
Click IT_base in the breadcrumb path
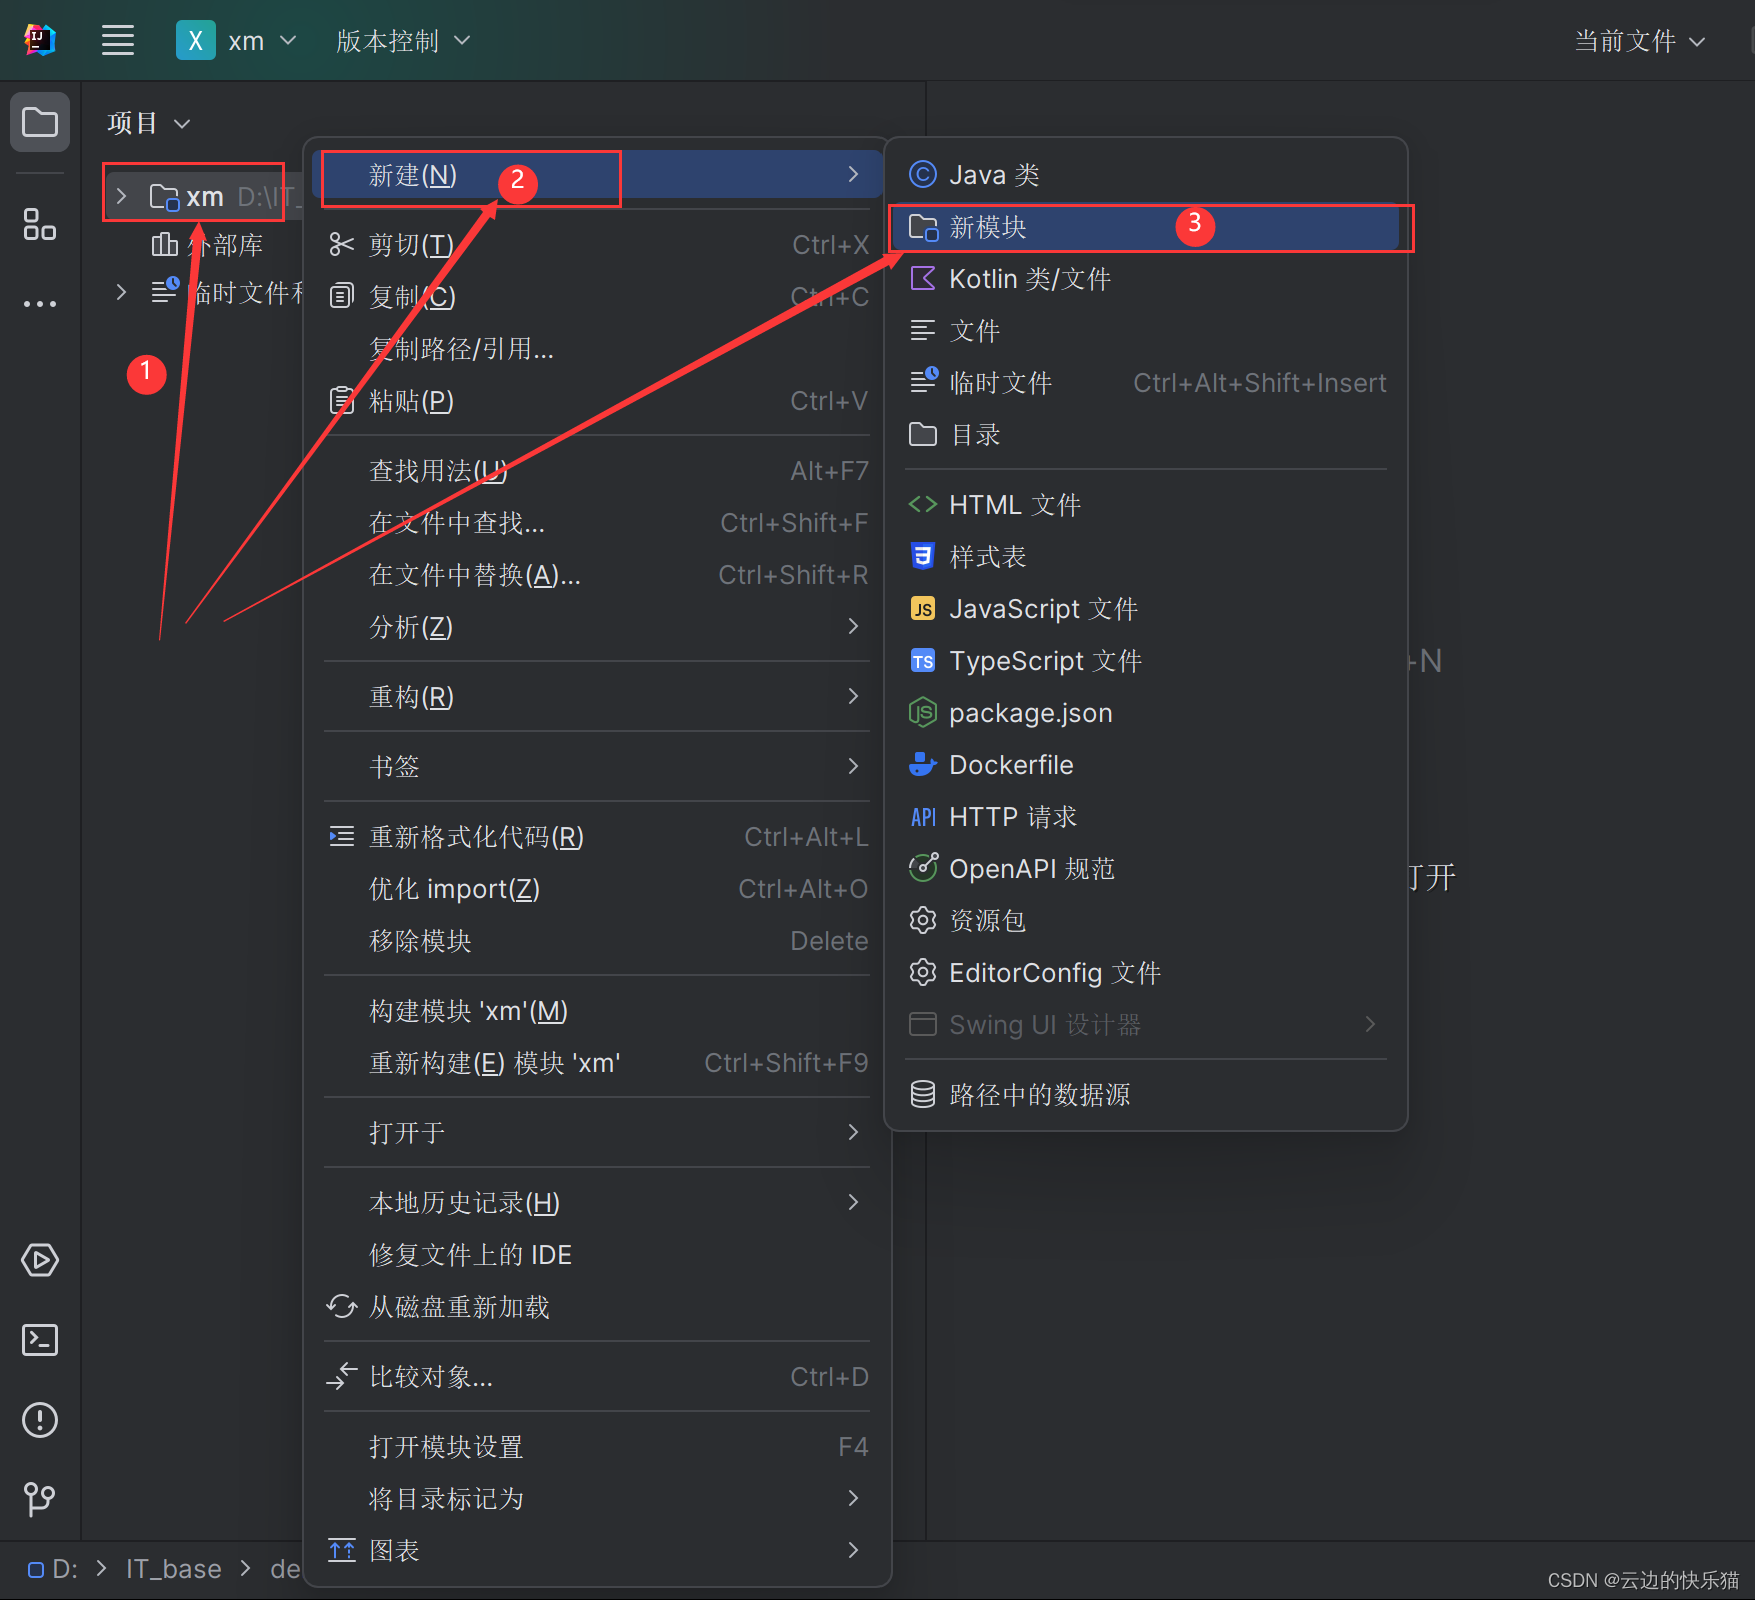point(173,1569)
